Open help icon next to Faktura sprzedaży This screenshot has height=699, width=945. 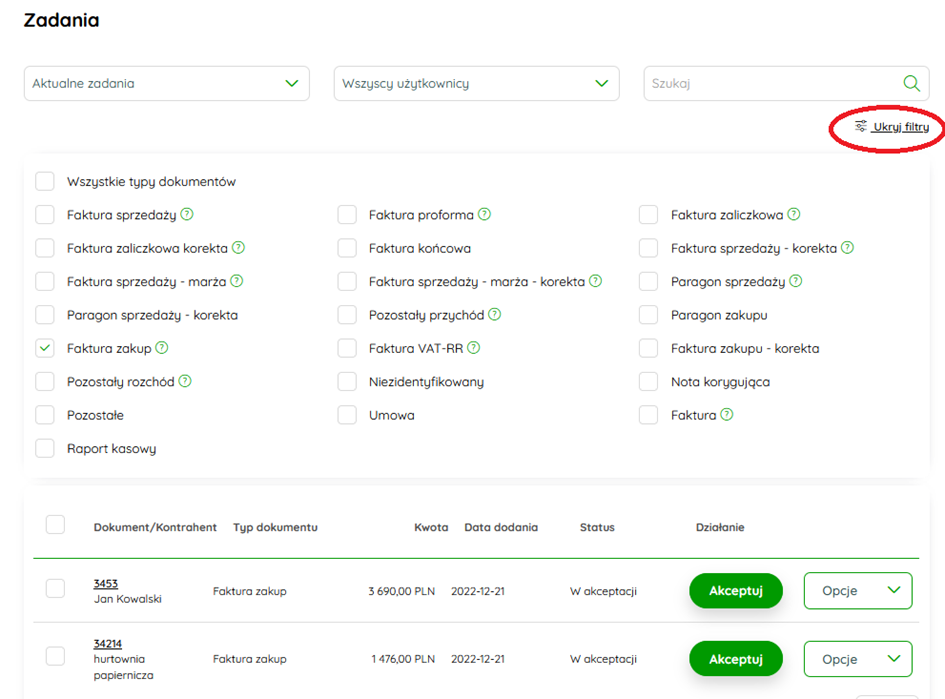tap(187, 214)
